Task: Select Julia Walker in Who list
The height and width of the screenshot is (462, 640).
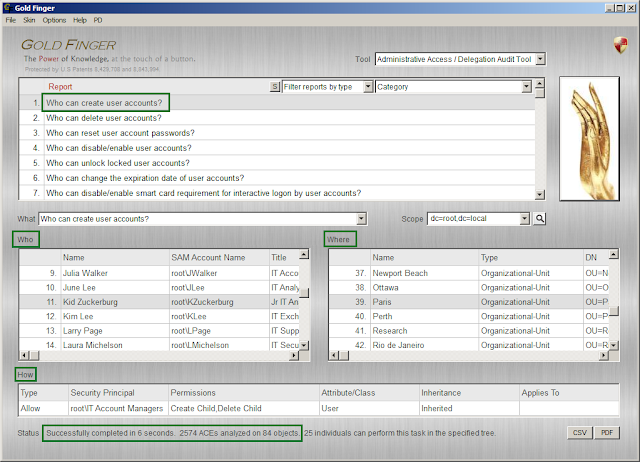Action: pyautogui.click(x=159, y=273)
